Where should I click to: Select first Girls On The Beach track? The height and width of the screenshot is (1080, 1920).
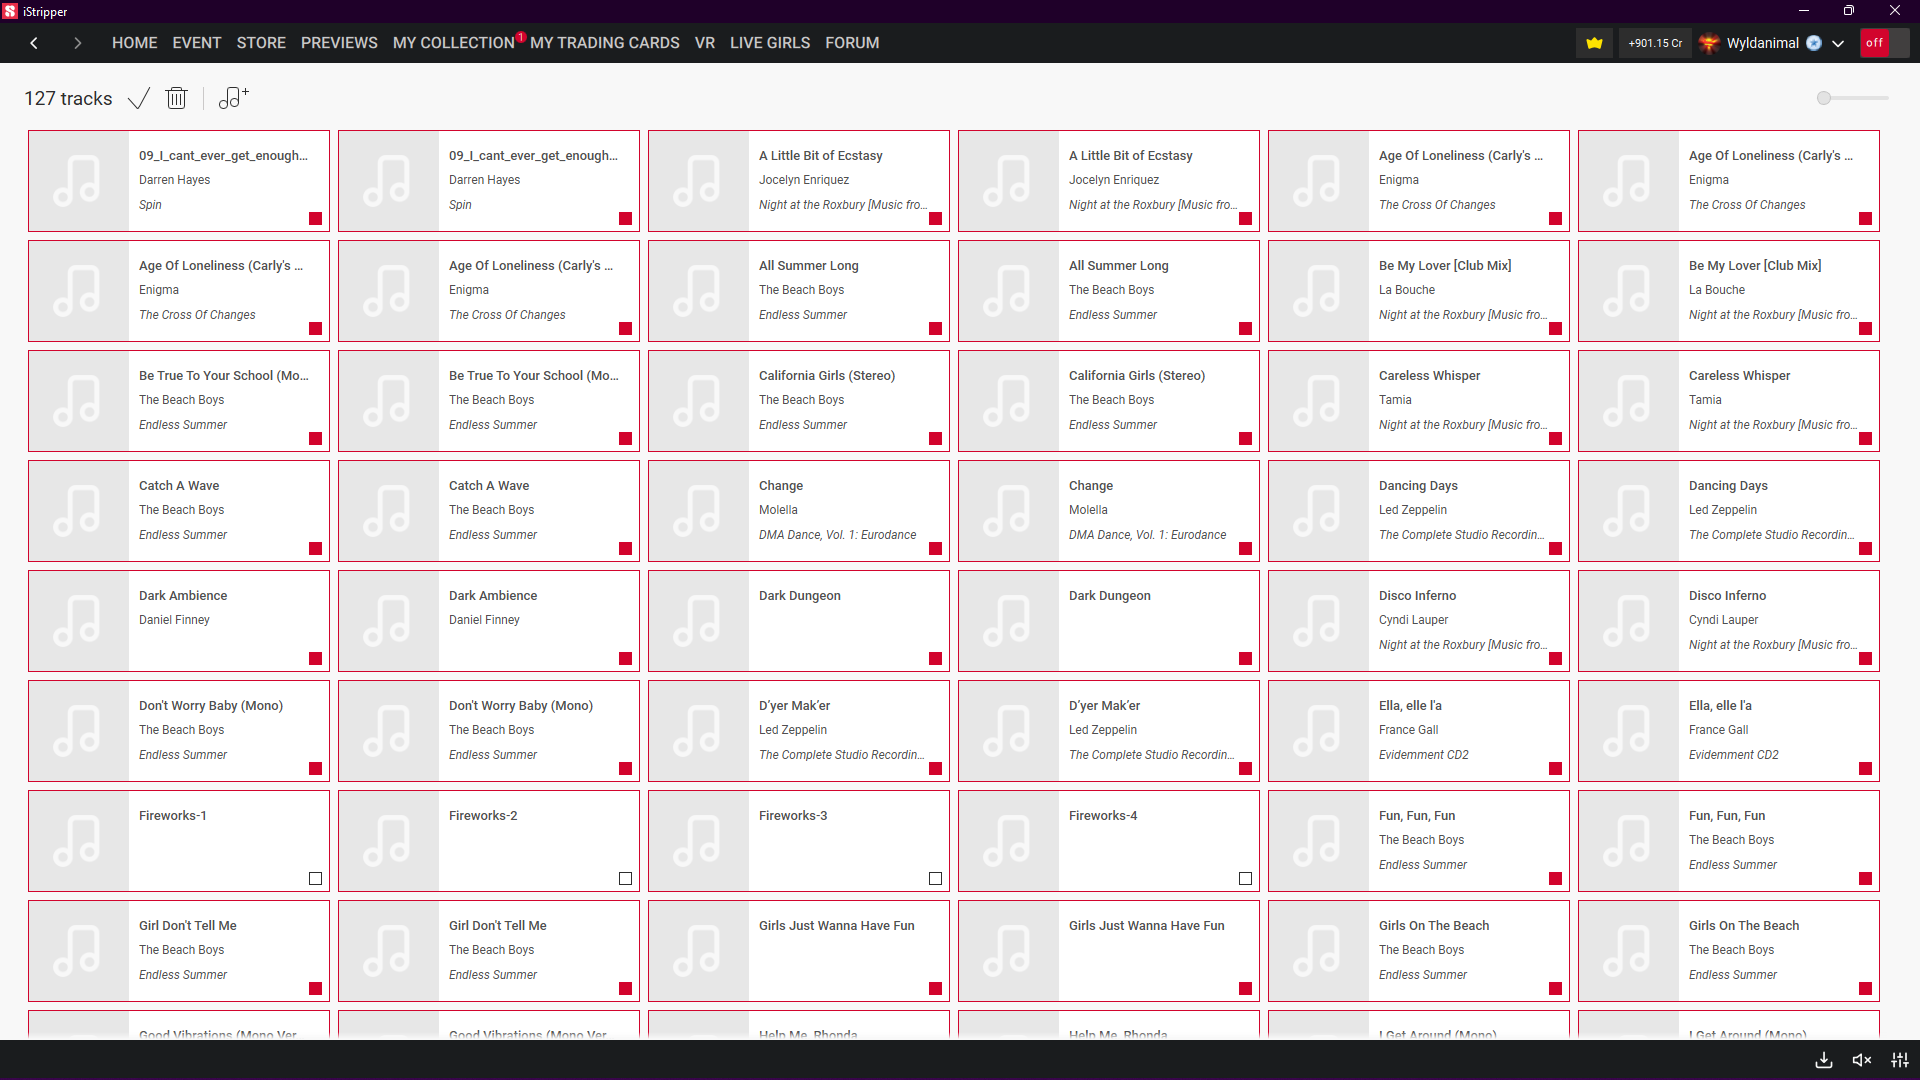(1419, 951)
